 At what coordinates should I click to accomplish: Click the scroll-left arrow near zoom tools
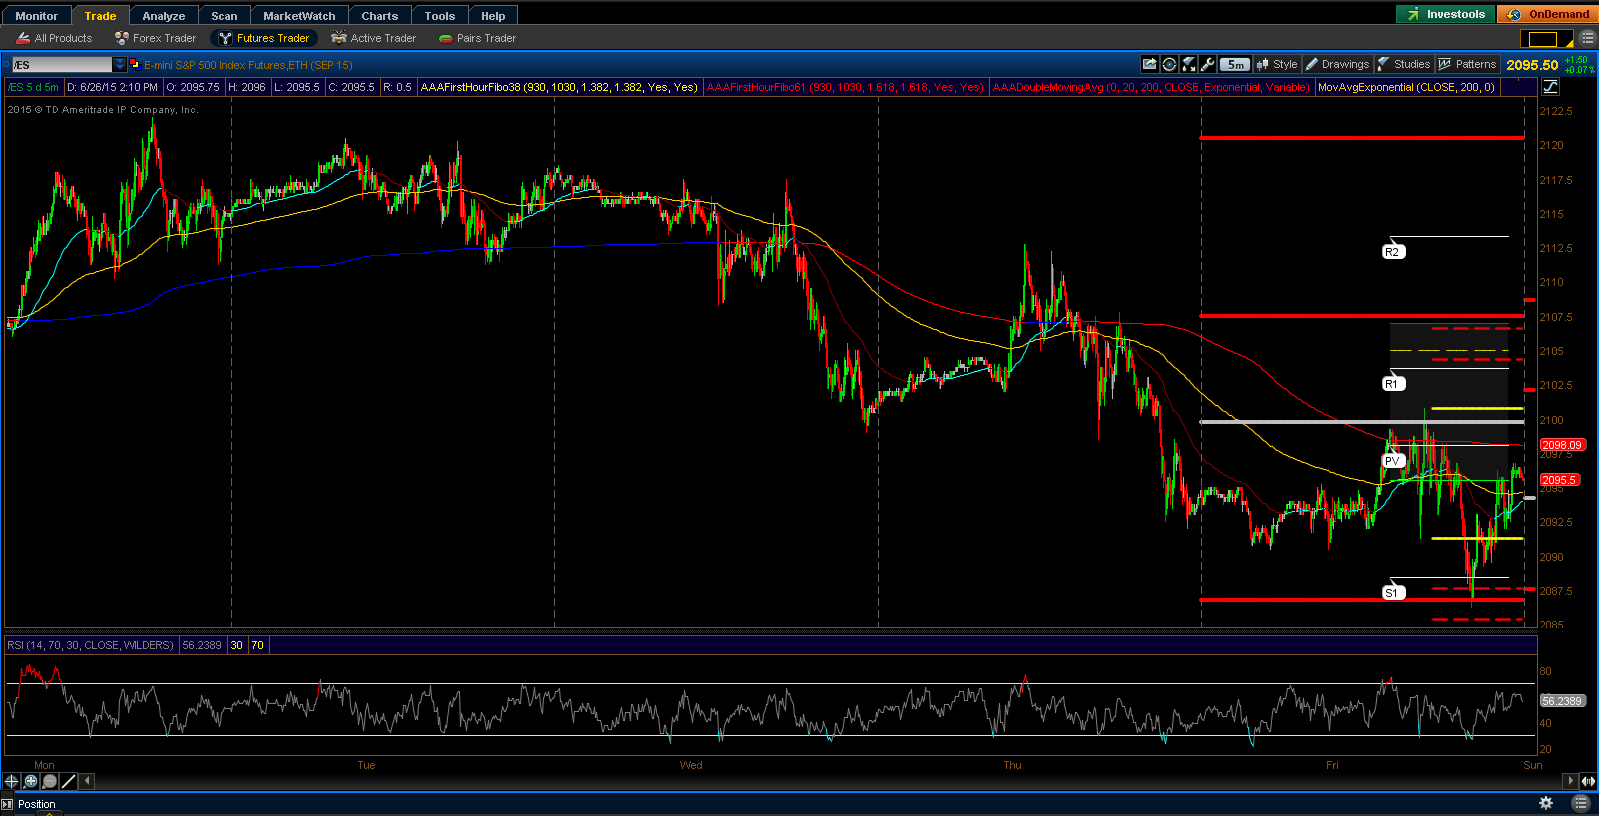coord(87,781)
